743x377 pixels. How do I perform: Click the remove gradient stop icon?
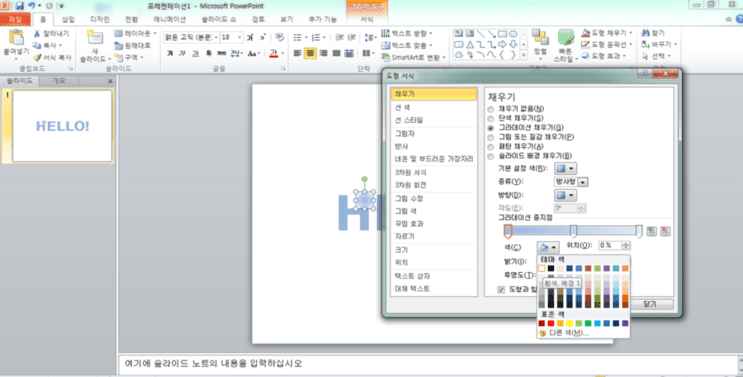tap(665, 231)
